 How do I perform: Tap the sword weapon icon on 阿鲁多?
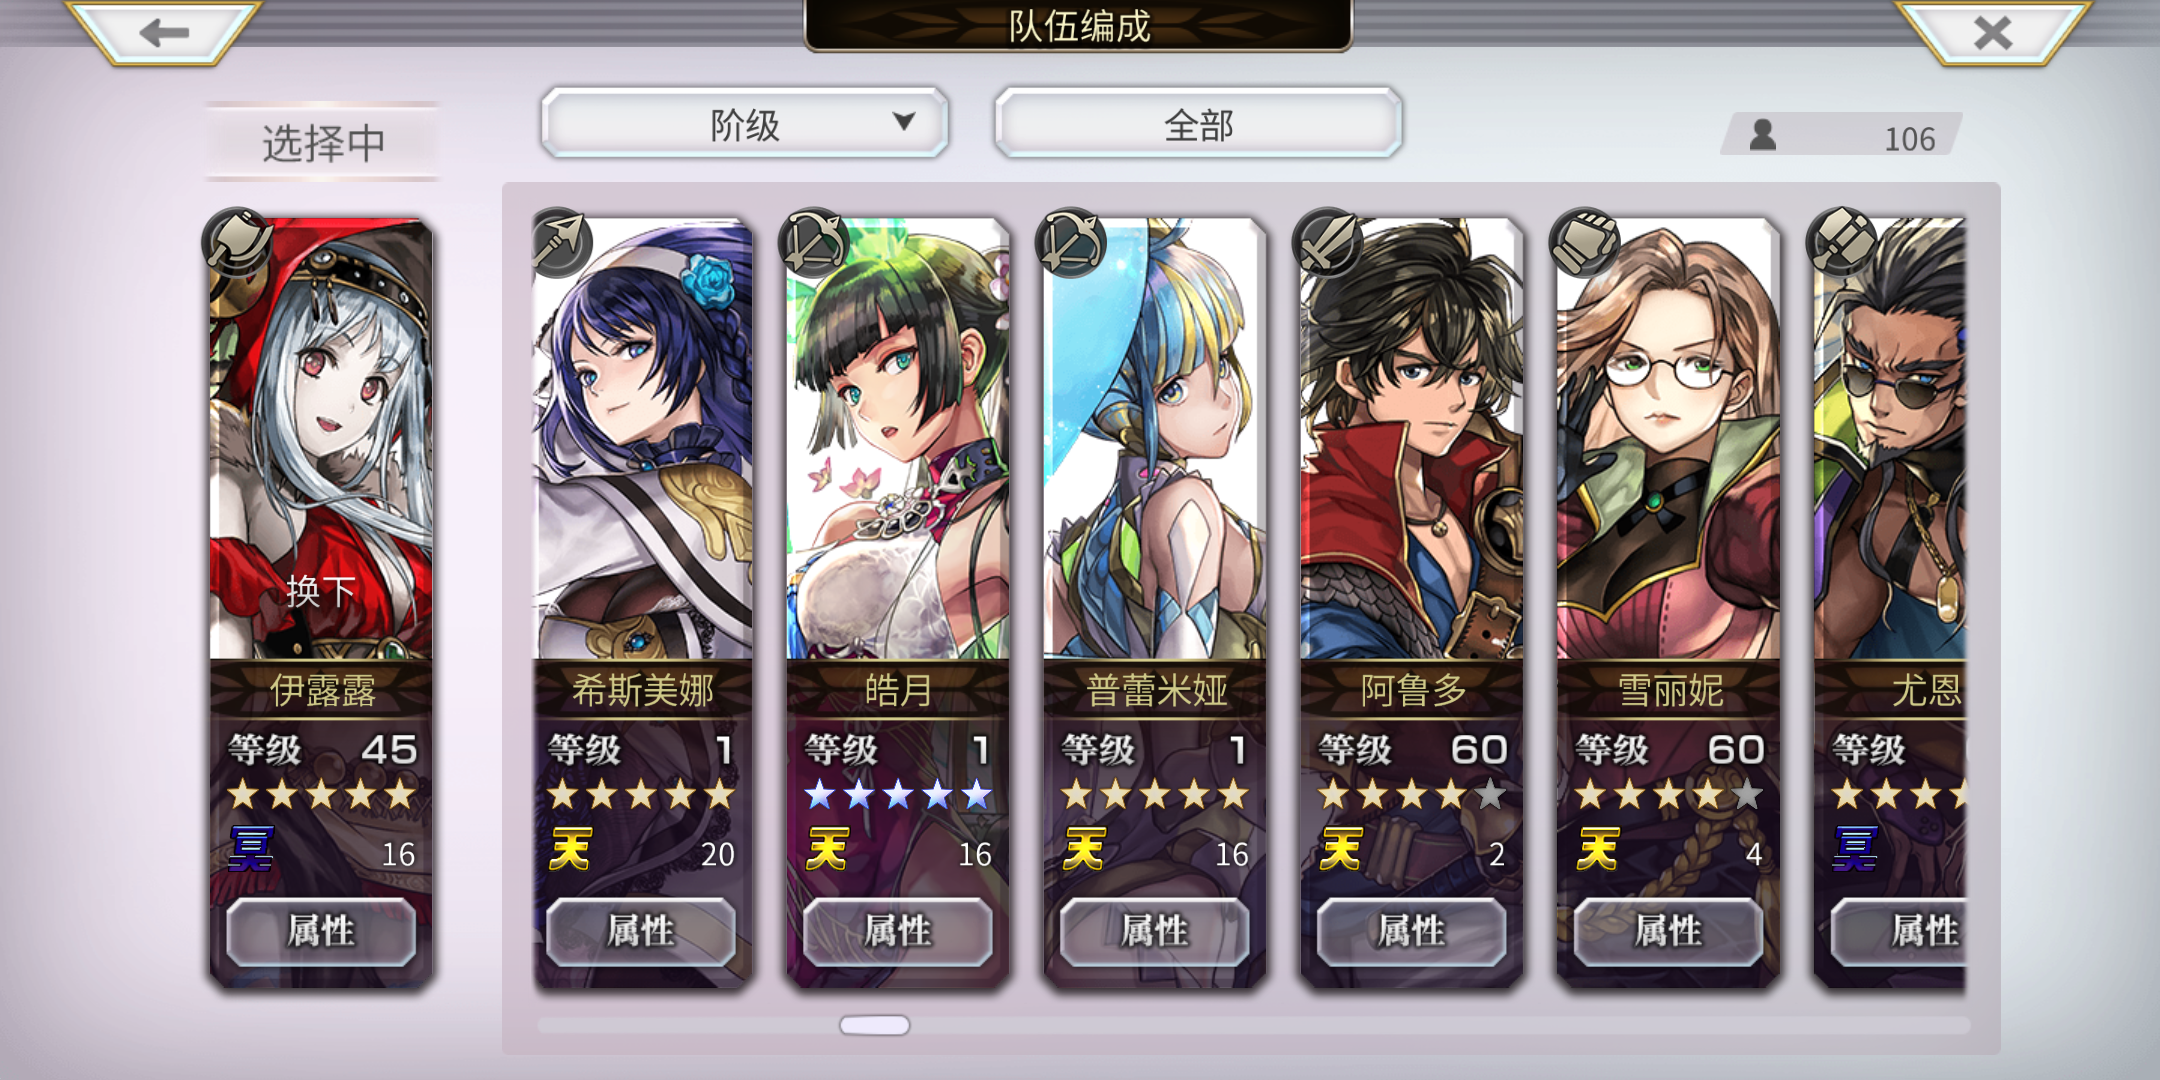pos(1328,242)
